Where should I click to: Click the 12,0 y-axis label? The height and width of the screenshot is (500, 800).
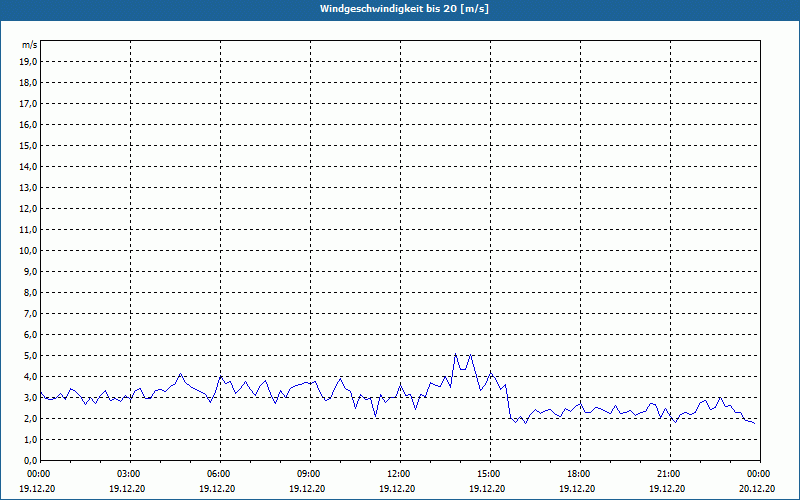[28, 209]
